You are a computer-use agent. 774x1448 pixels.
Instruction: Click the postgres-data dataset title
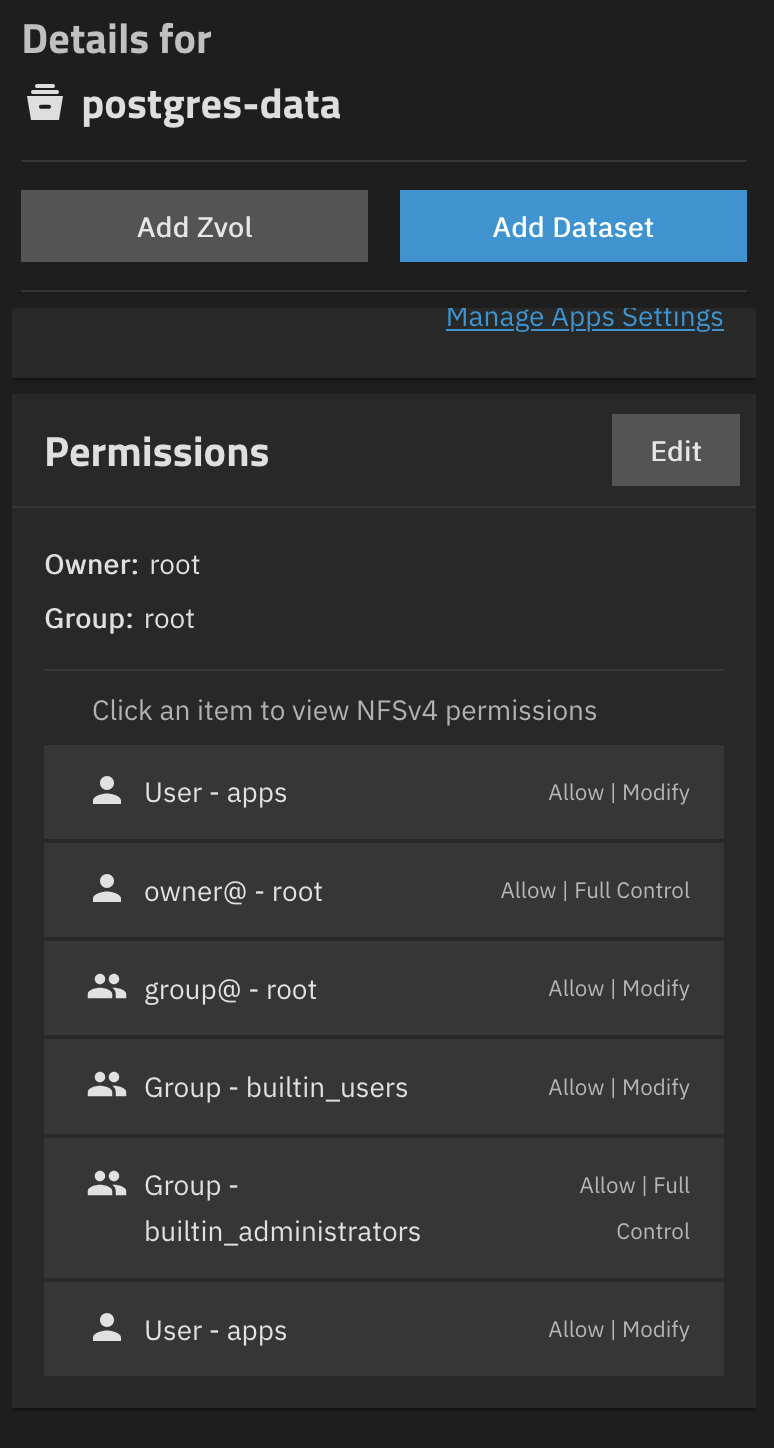point(211,105)
